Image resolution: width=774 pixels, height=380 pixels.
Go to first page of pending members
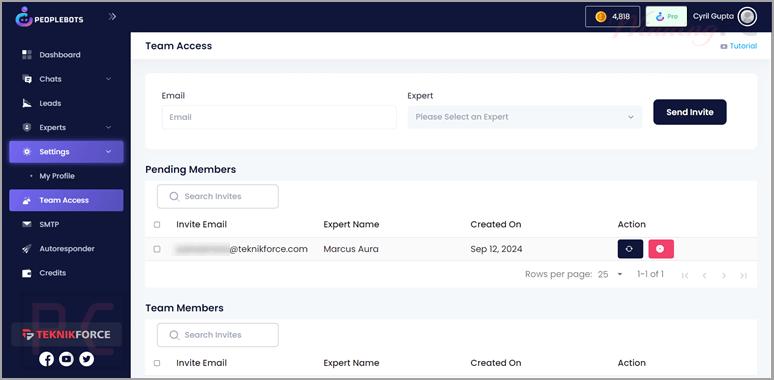[x=685, y=275]
